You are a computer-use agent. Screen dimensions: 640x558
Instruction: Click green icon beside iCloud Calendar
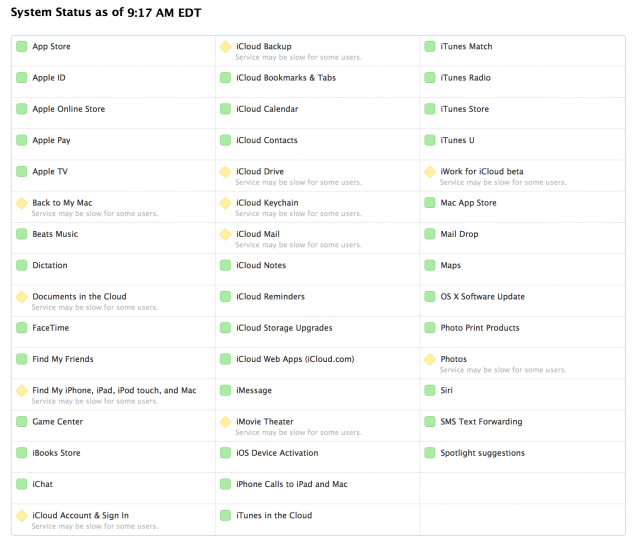(225, 109)
